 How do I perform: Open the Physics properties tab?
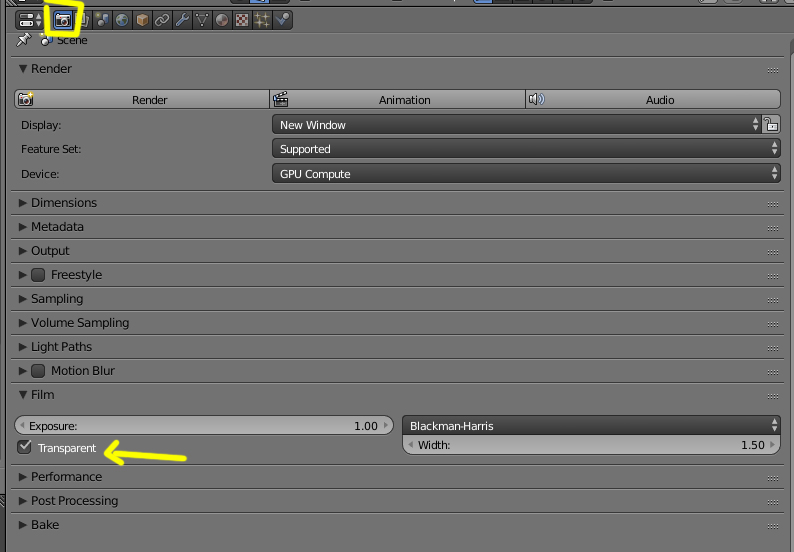(282, 20)
